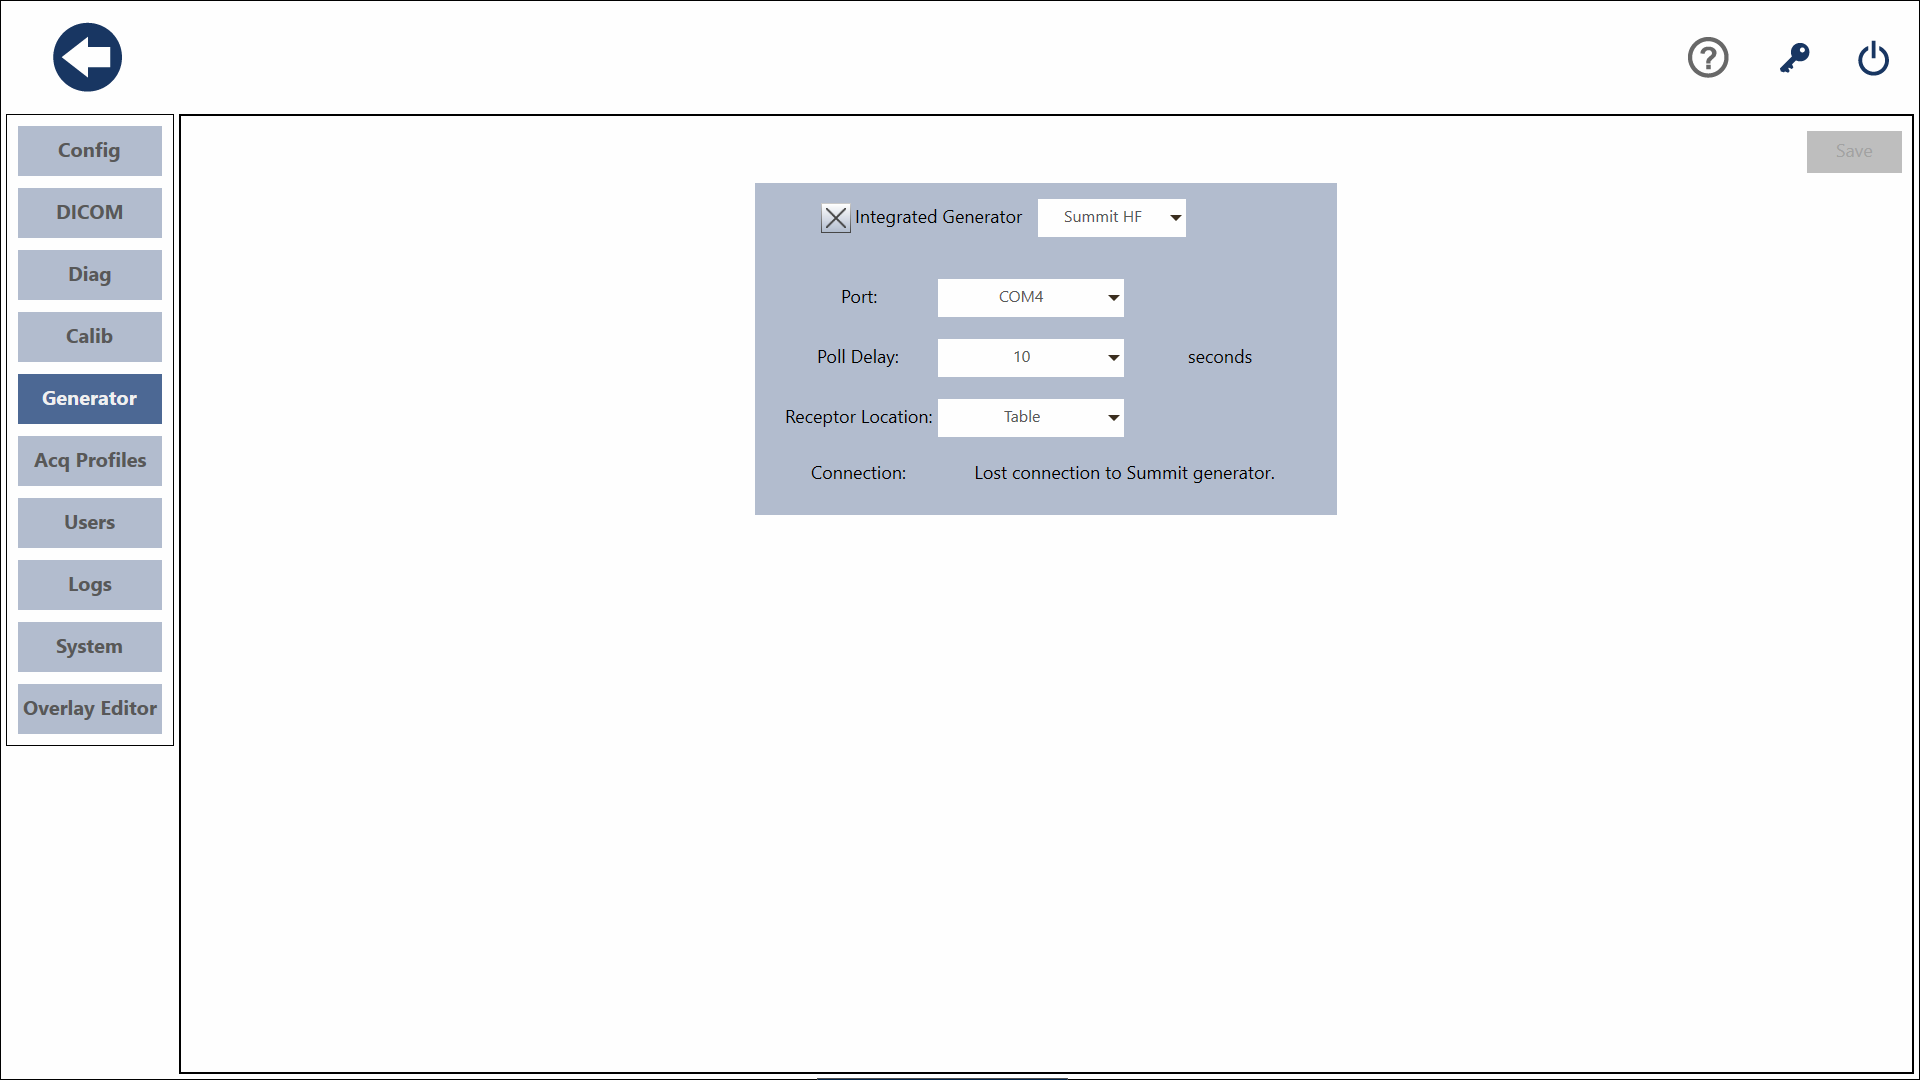The image size is (1920, 1080).
Task: Click the 'Port:' label
Action: (x=859, y=297)
